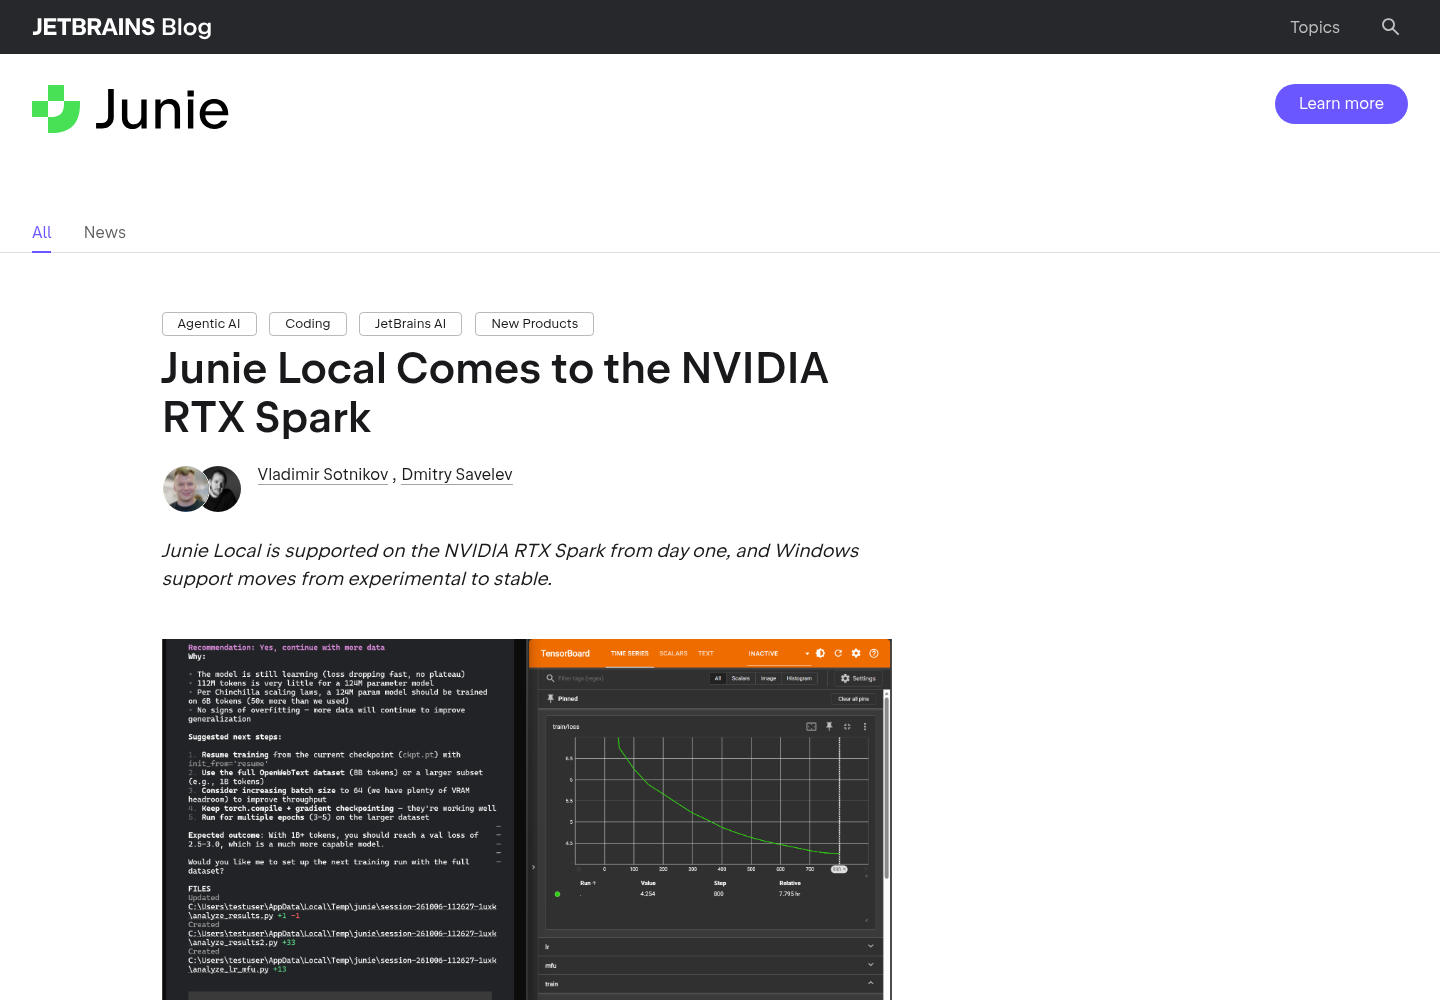Select the All tab
Viewport: 1440px width, 1000px height.
(41, 233)
